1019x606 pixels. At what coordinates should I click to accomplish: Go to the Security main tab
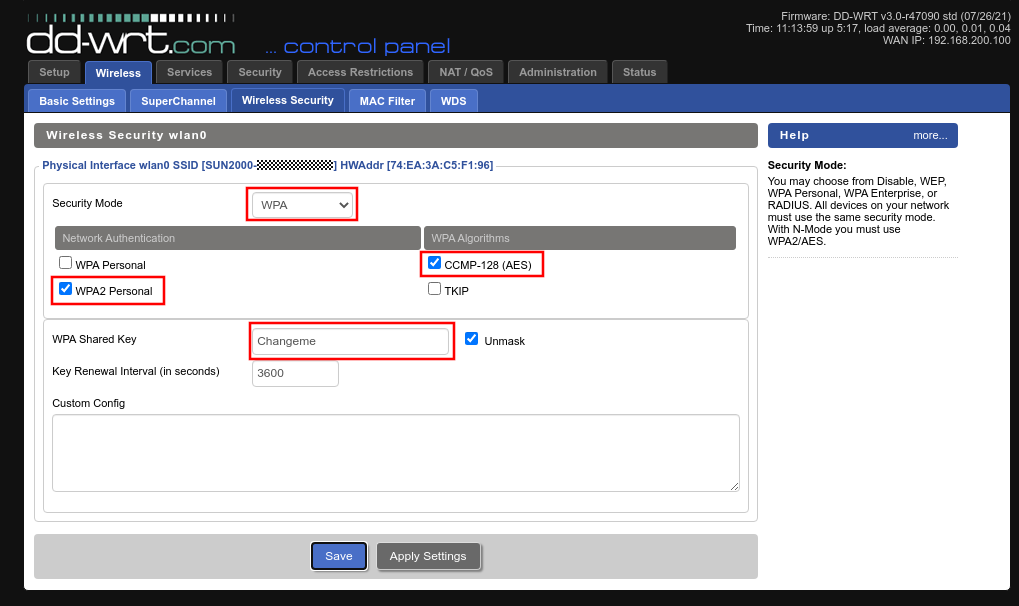coord(260,72)
